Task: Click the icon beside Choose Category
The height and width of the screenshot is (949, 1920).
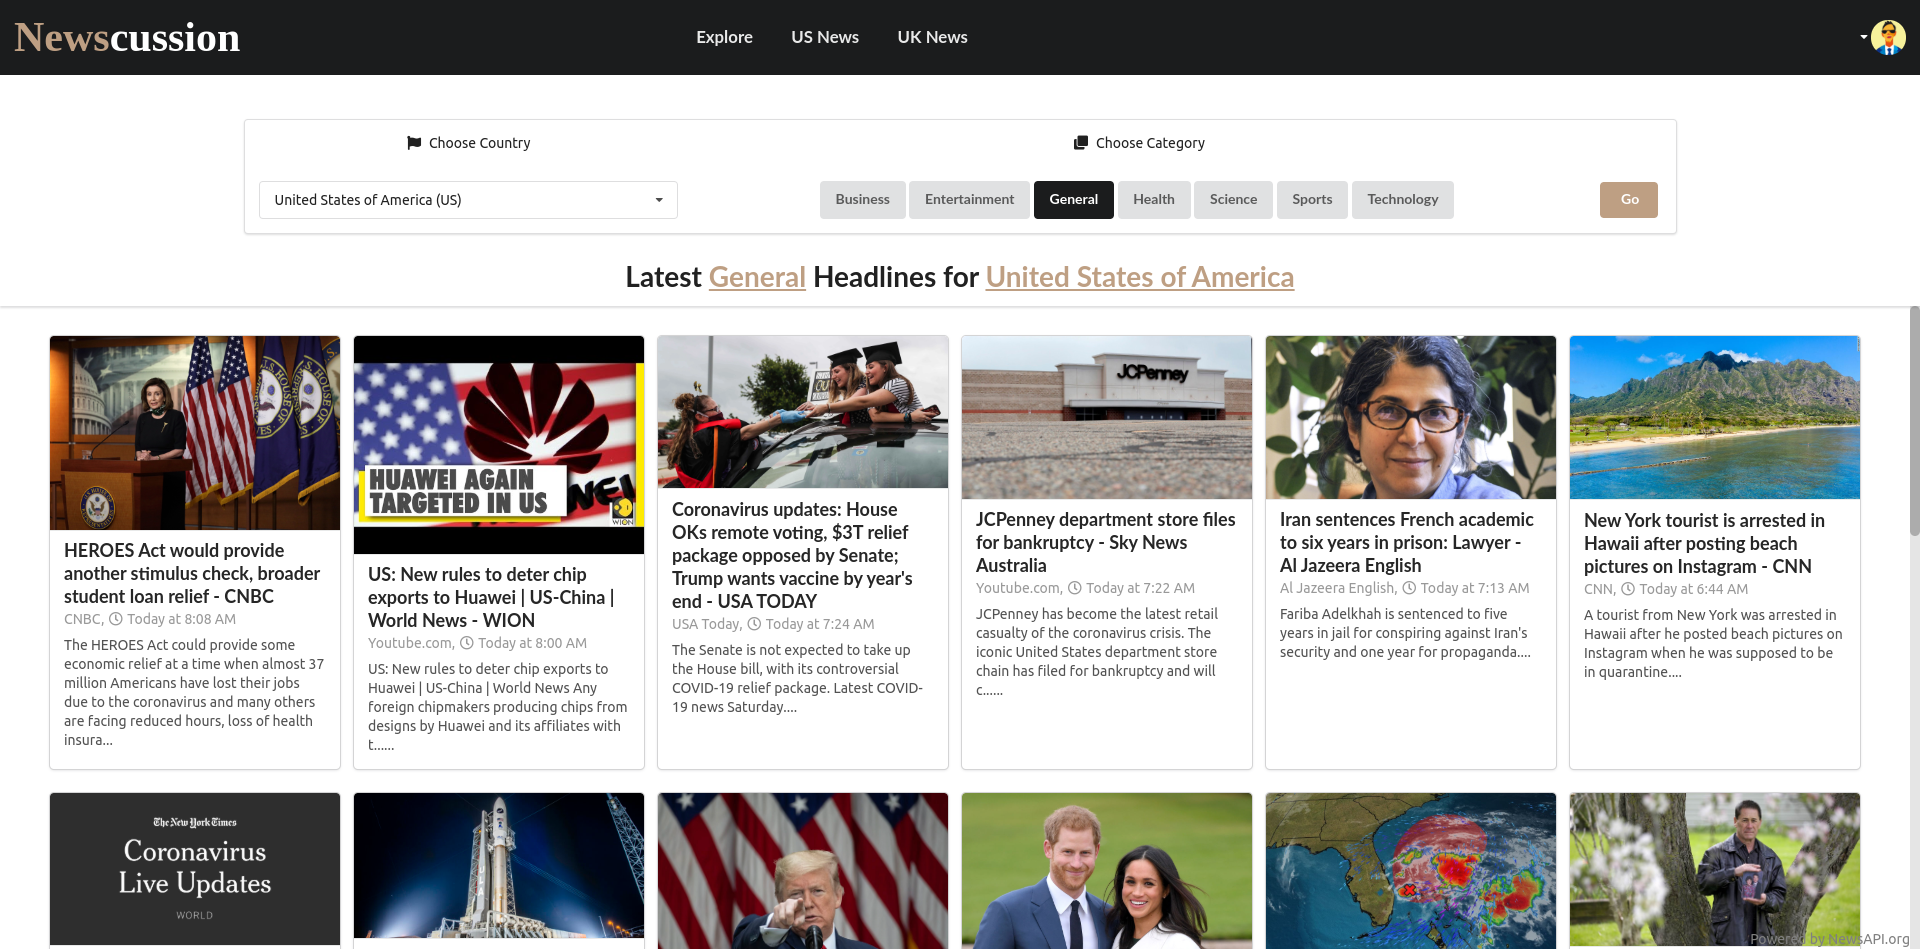Action: pos(1081,143)
